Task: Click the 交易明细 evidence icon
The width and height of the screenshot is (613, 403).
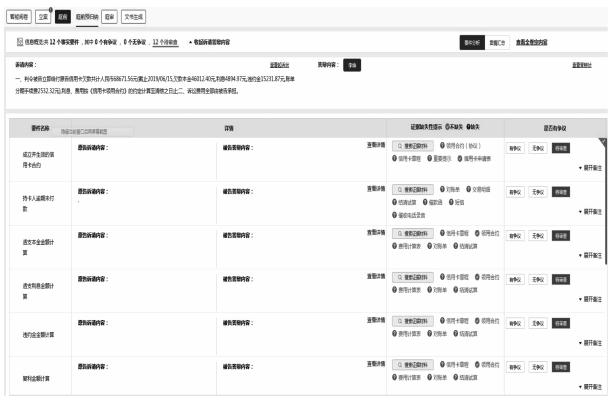Action: point(470,188)
